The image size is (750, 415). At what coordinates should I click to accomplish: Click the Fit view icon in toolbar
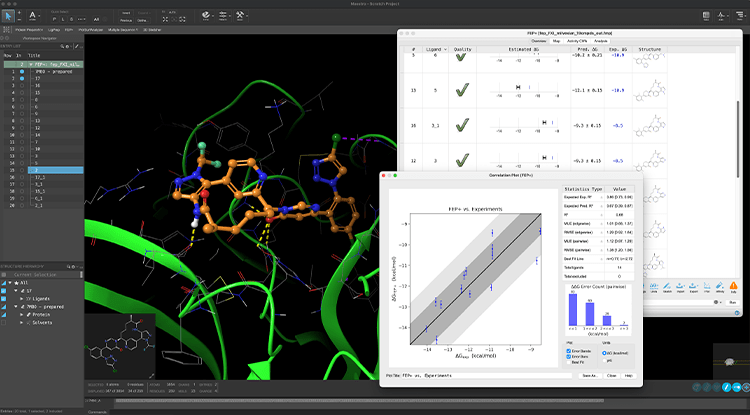165,20
